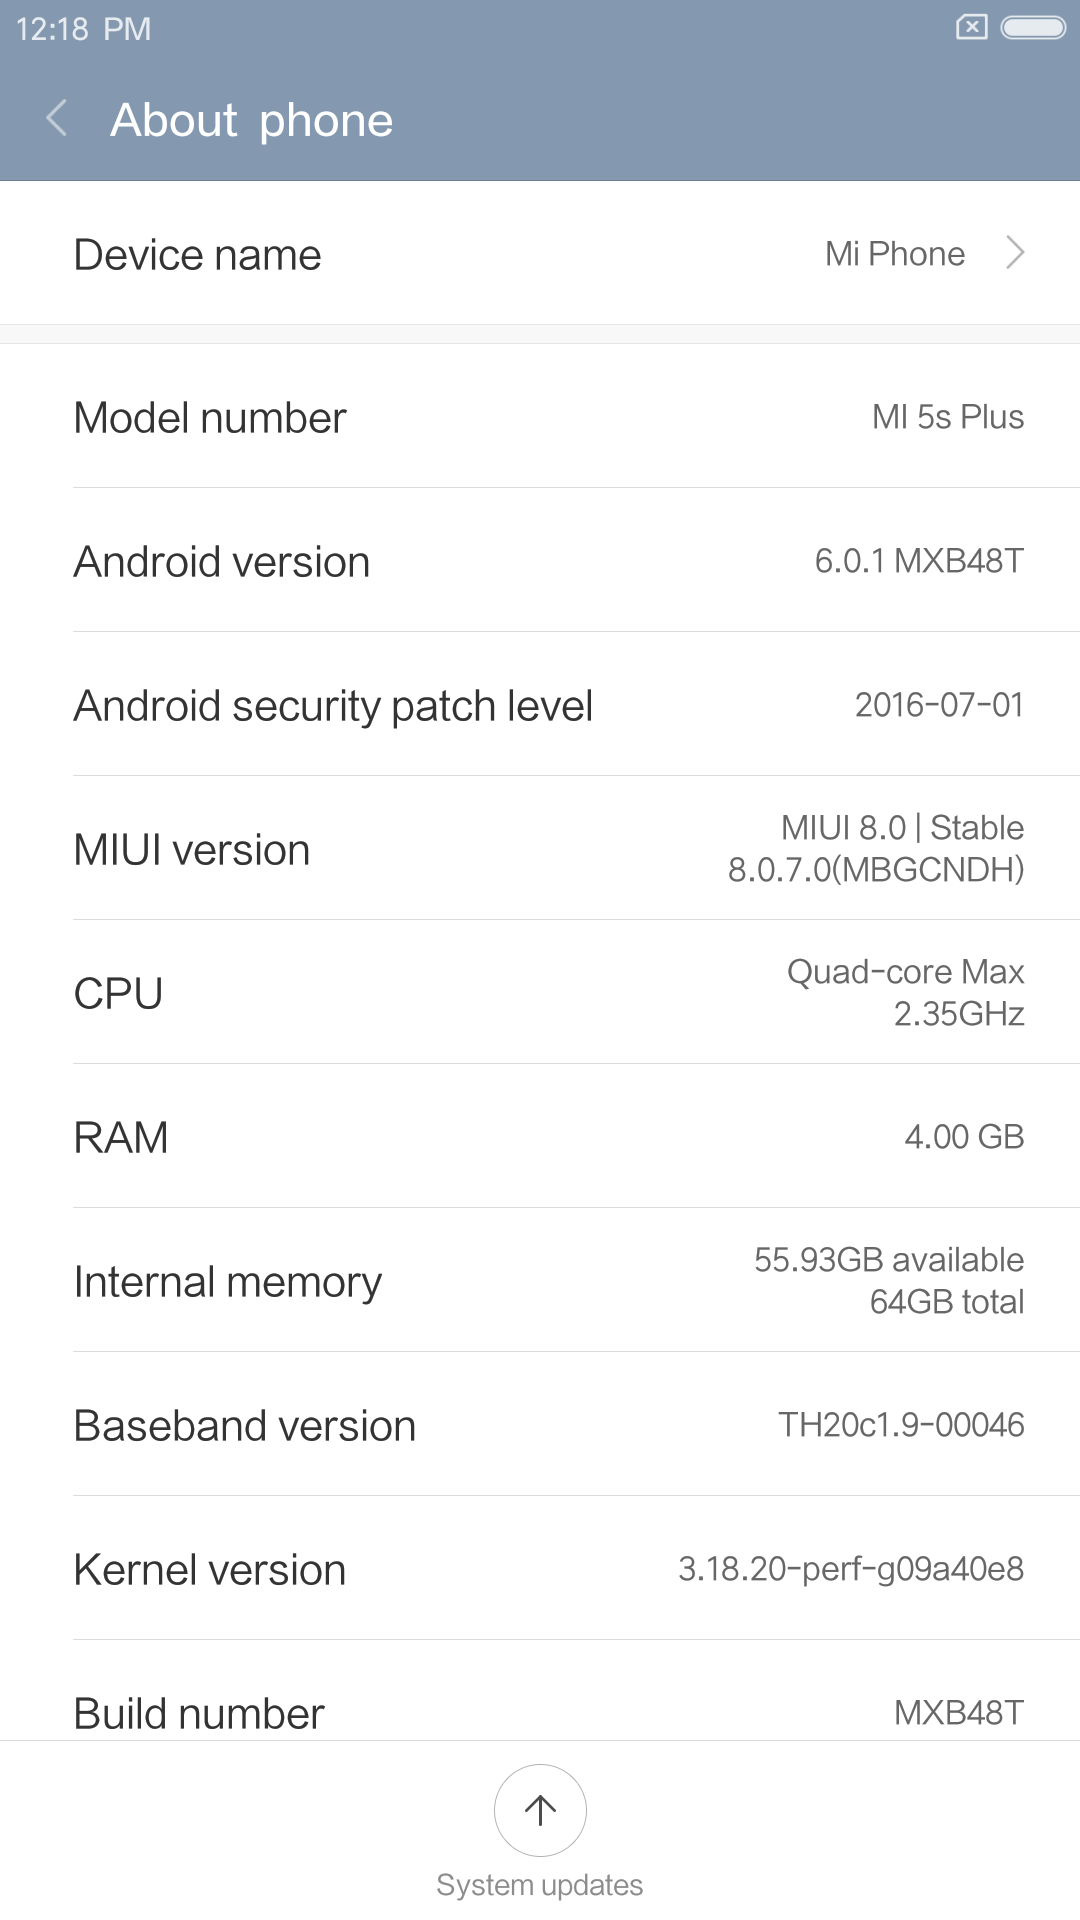
Task: Tap the Mi Phone device name value
Action: [x=894, y=254]
